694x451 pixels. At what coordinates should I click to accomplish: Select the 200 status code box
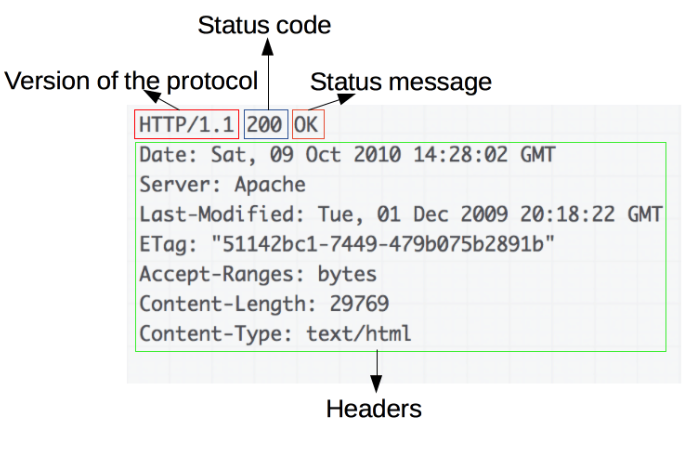coord(265,125)
